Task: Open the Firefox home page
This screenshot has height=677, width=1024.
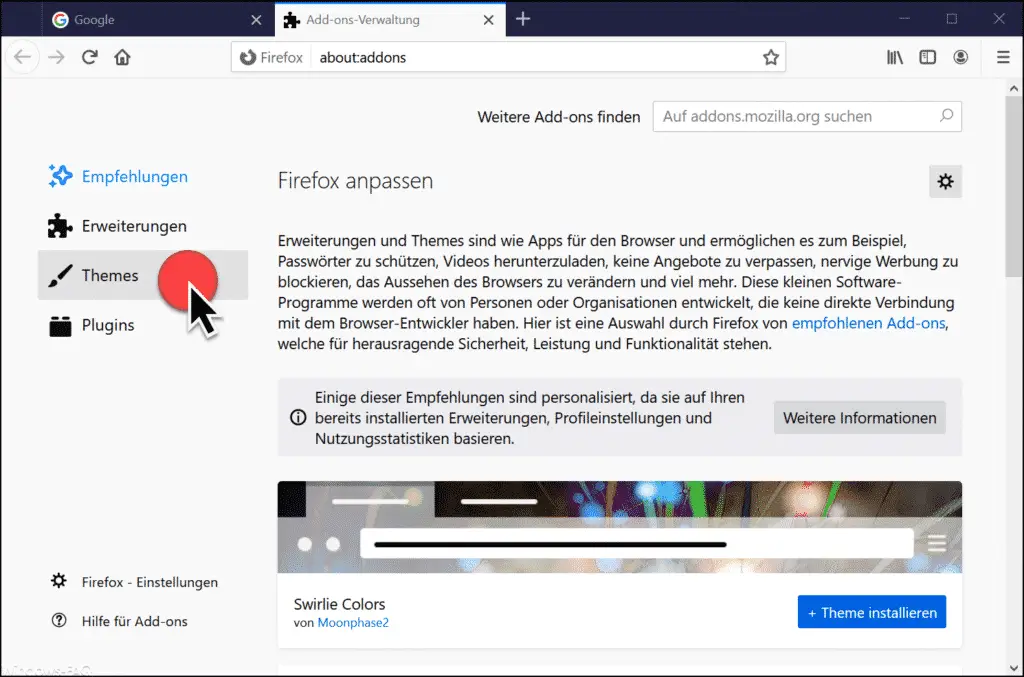Action: [122, 57]
